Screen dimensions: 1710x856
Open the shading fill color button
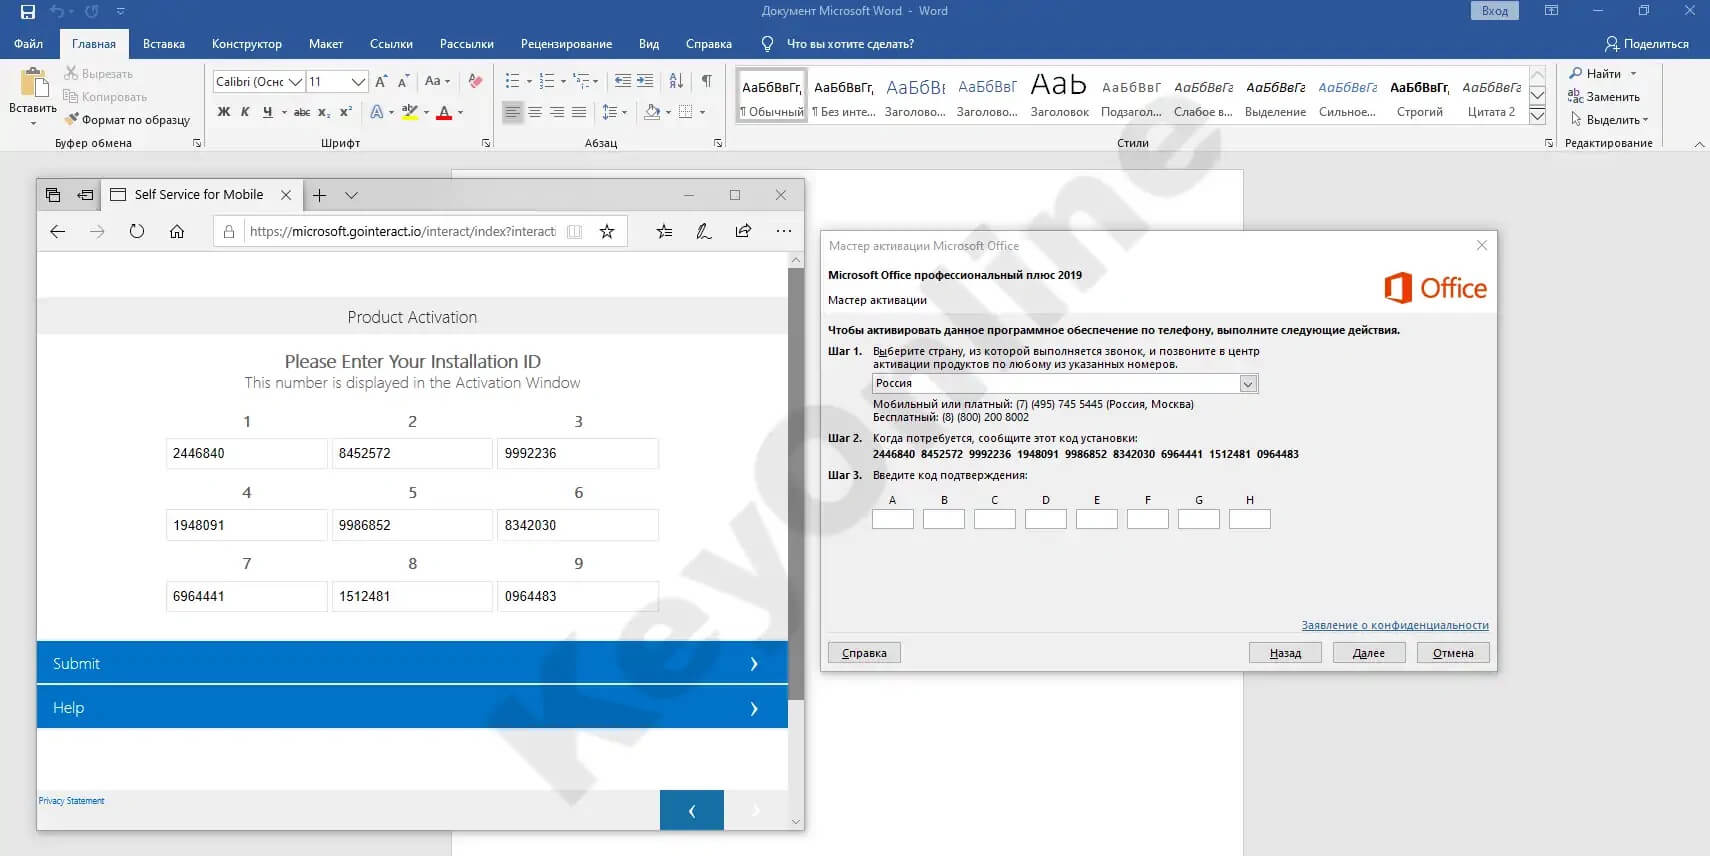pyautogui.click(x=652, y=112)
